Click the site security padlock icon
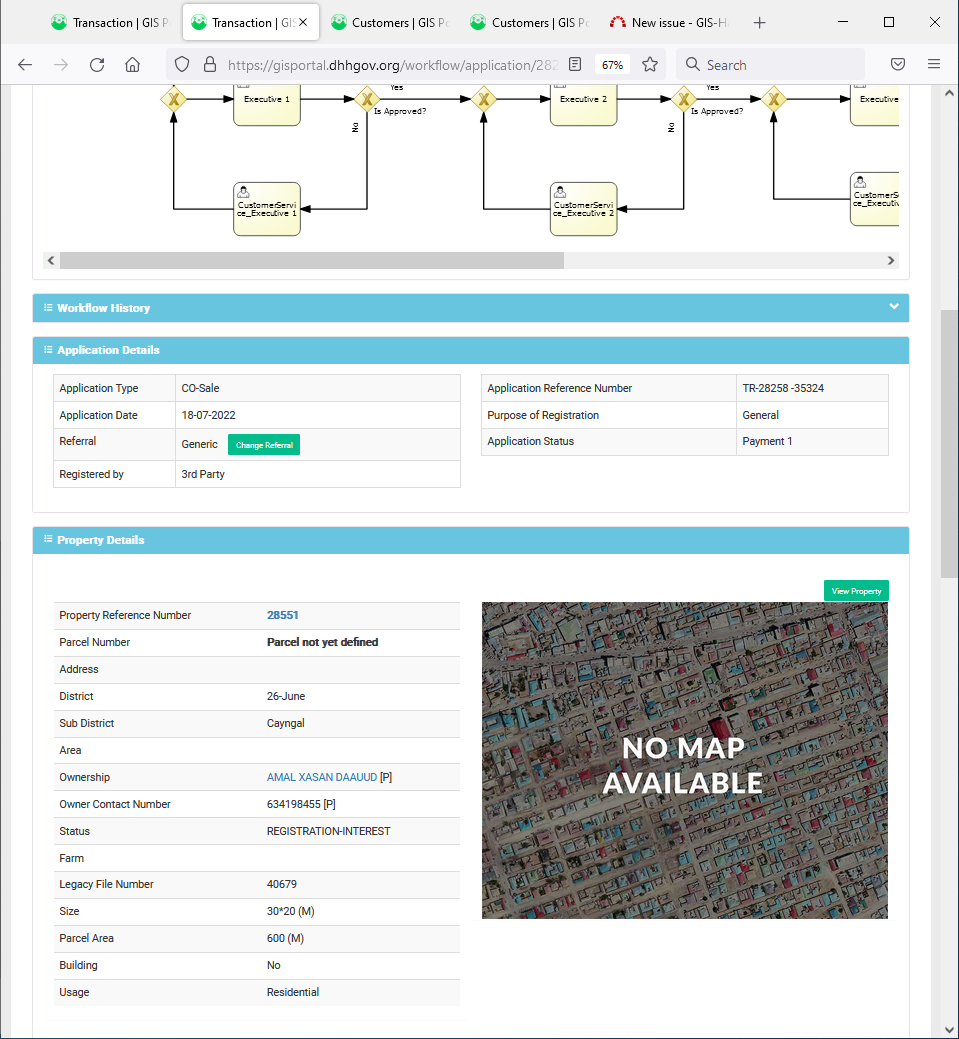 pyautogui.click(x=210, y=64)
